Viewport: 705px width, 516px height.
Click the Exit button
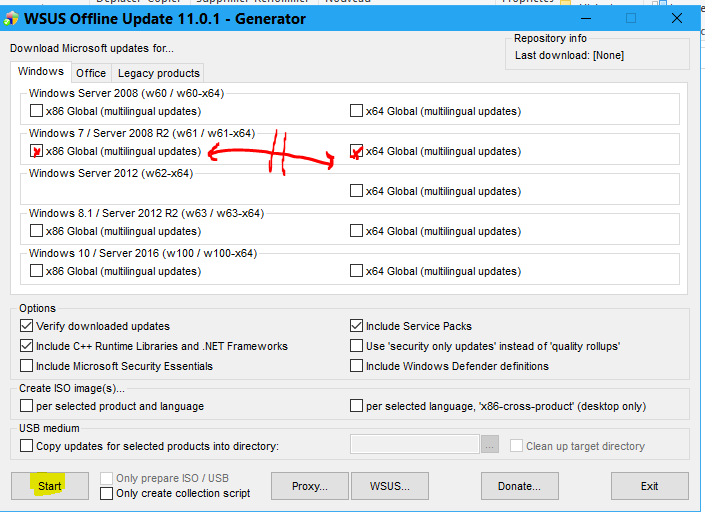[x=649, y=486]
